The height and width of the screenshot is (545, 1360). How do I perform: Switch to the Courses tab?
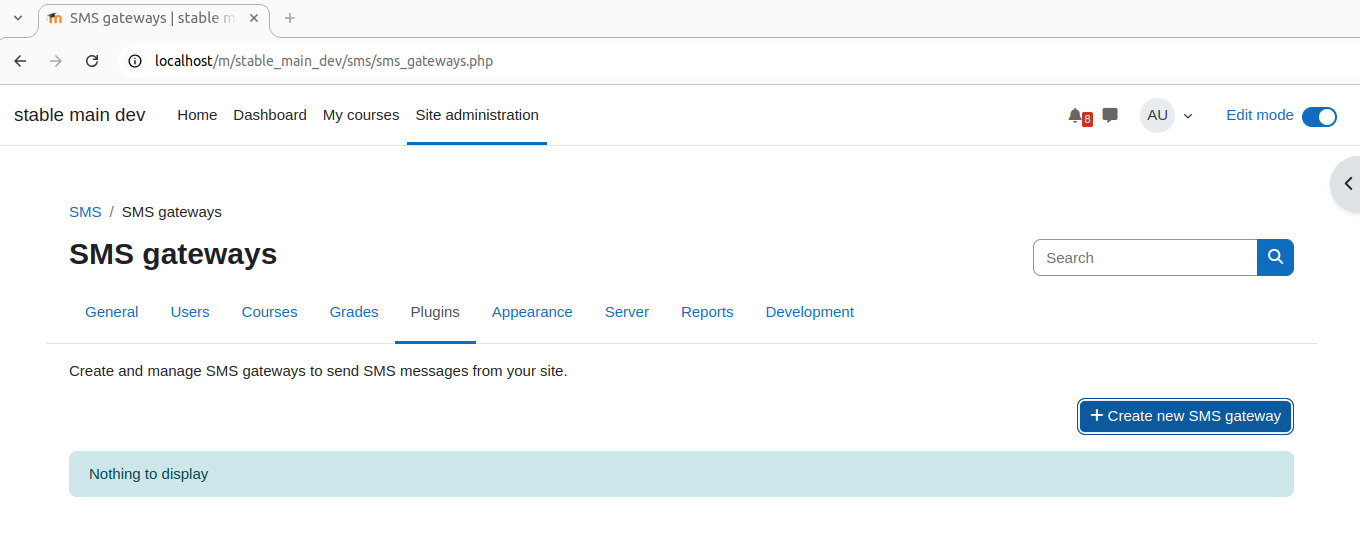pos(270,312)
